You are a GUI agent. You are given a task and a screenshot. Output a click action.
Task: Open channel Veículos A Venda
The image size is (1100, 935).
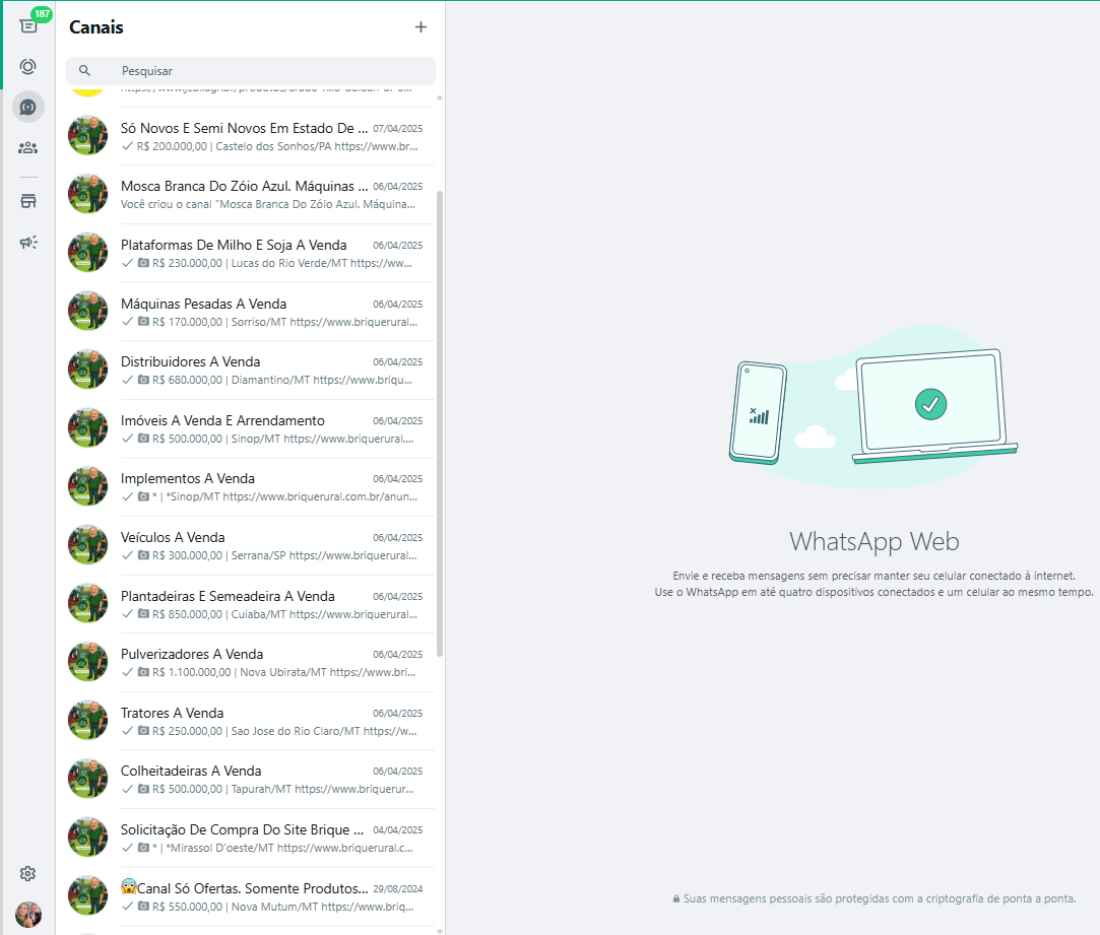pos(250,545)
